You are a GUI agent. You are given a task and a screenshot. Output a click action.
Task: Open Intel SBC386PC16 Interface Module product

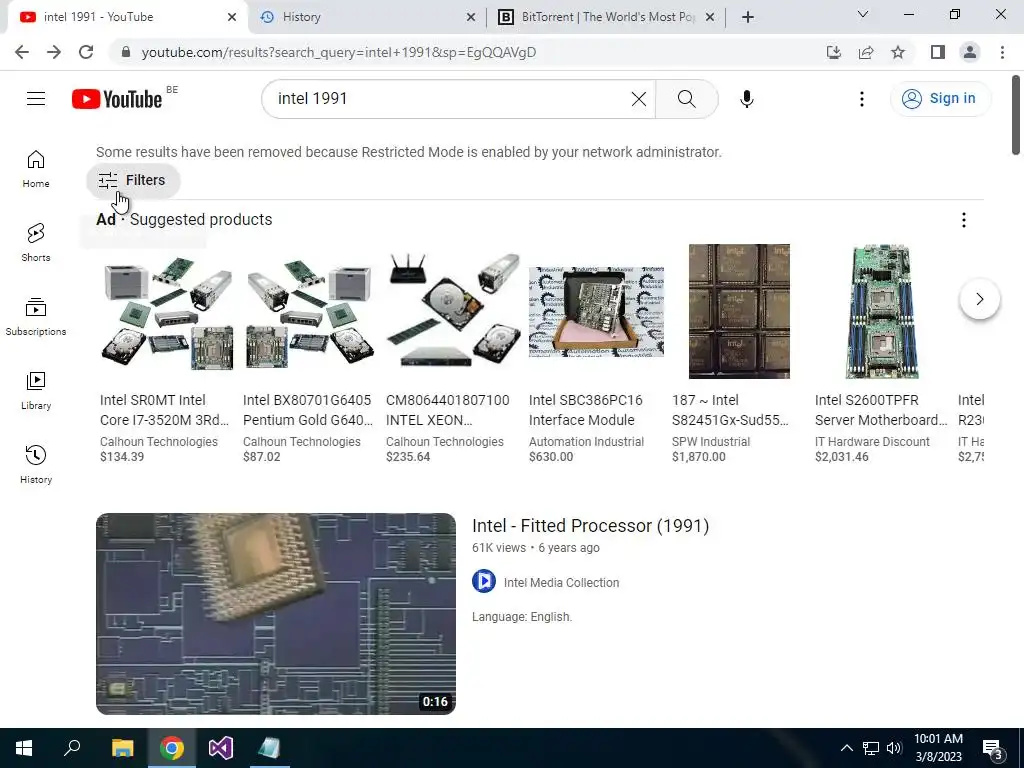586,410
